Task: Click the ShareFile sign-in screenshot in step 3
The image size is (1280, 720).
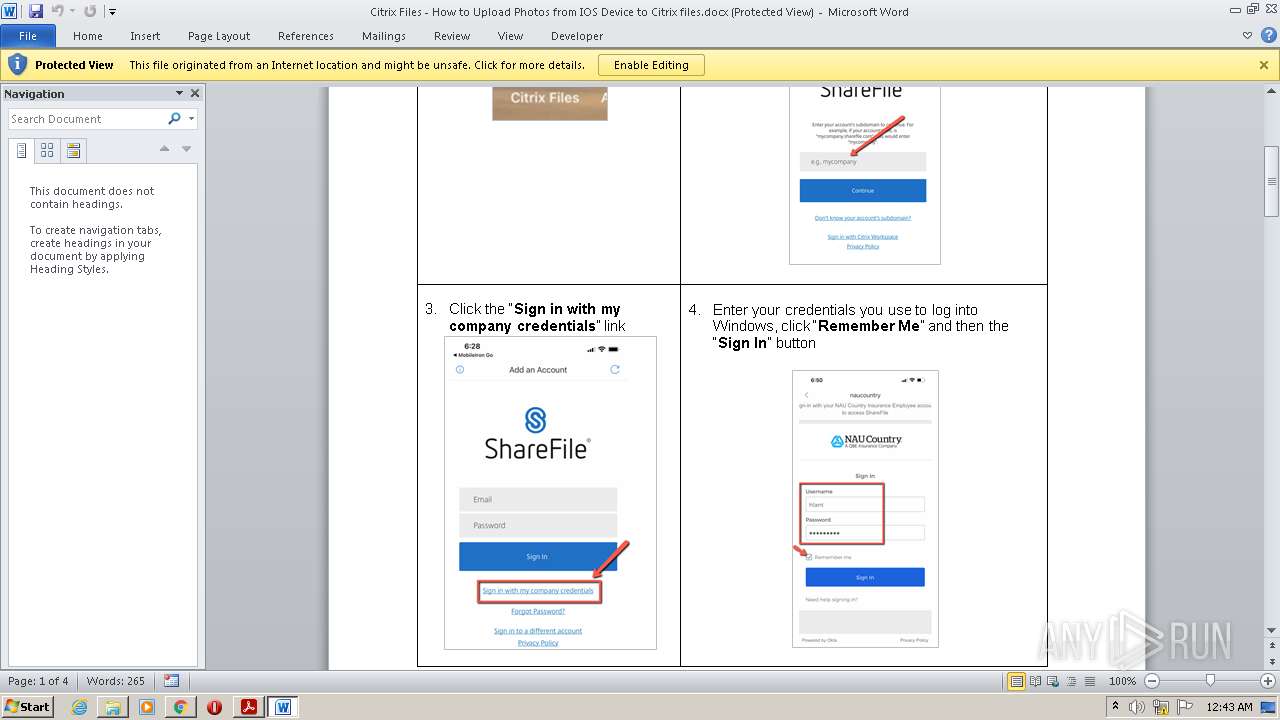Action: tap(550, 493)
